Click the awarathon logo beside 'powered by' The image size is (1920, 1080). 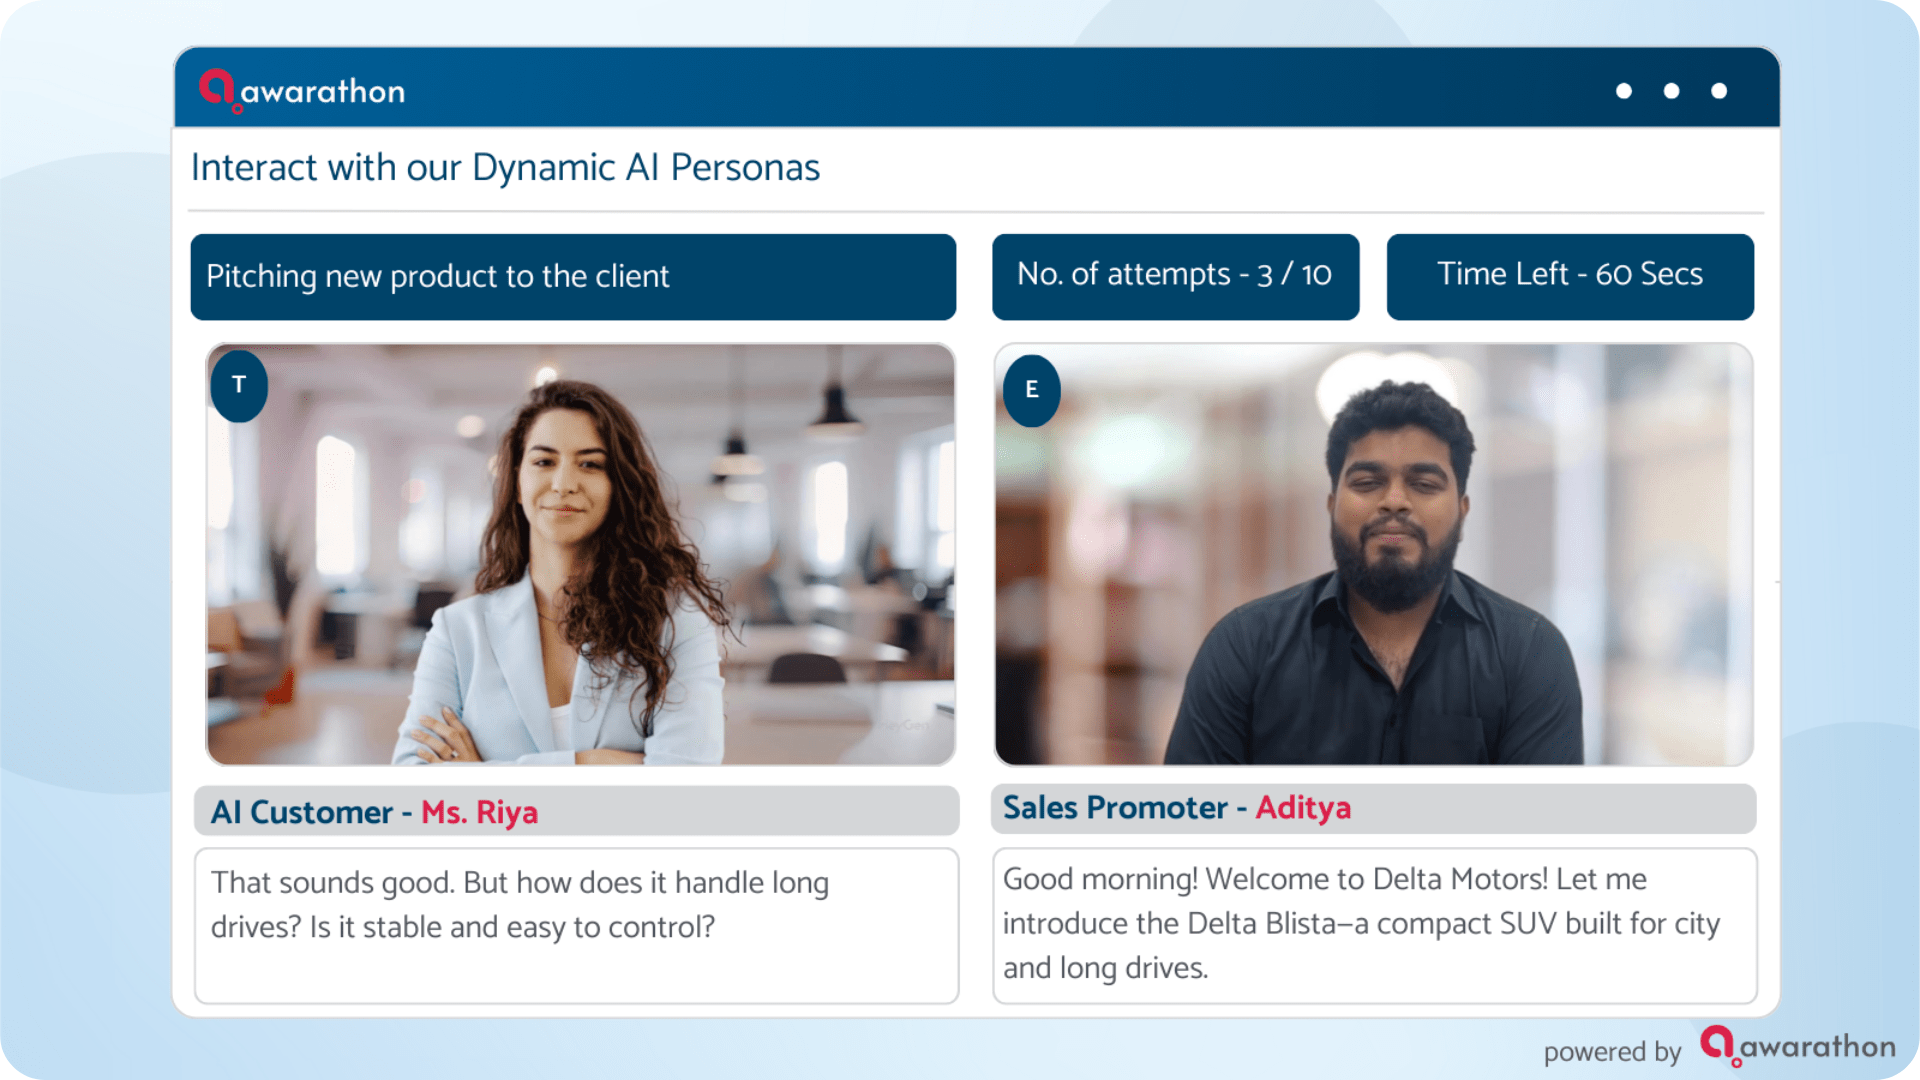(1798, 1046)
